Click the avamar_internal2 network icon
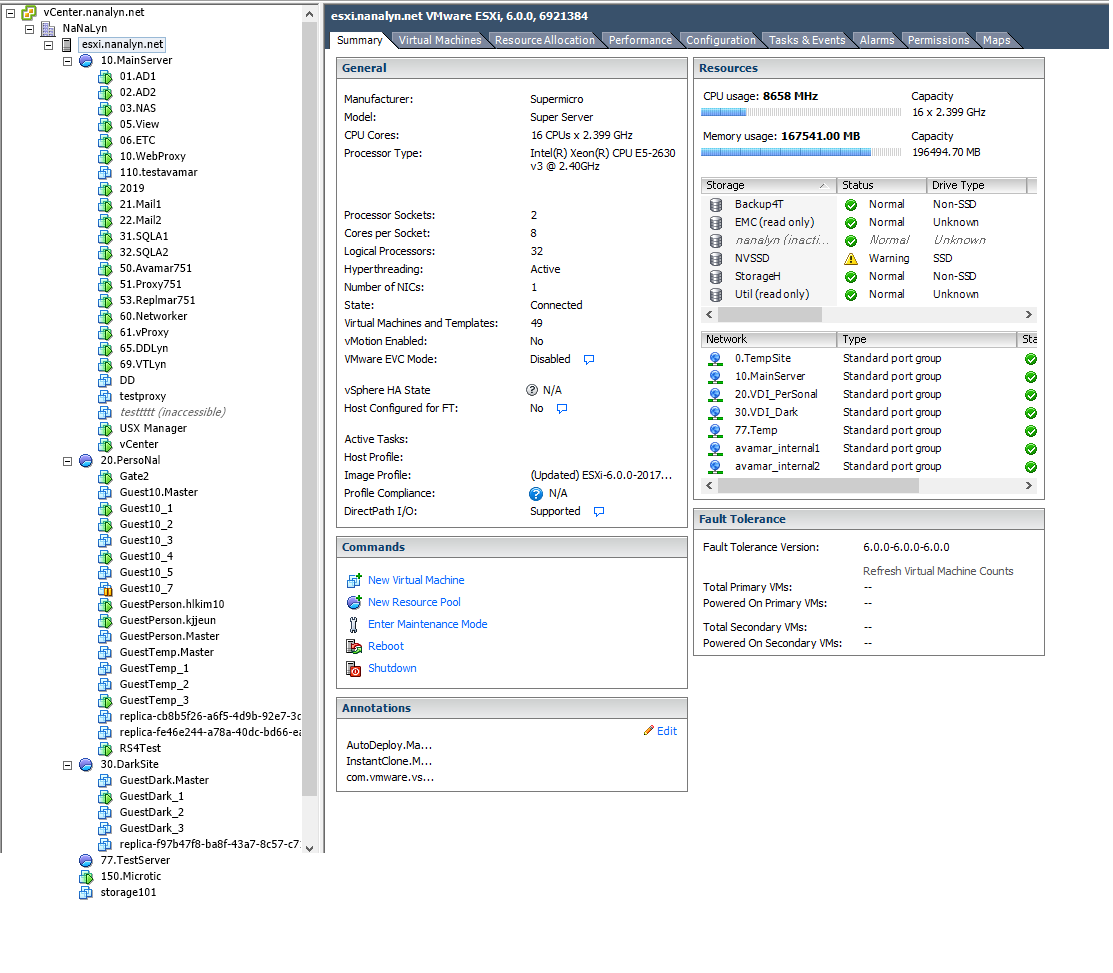 716,467
